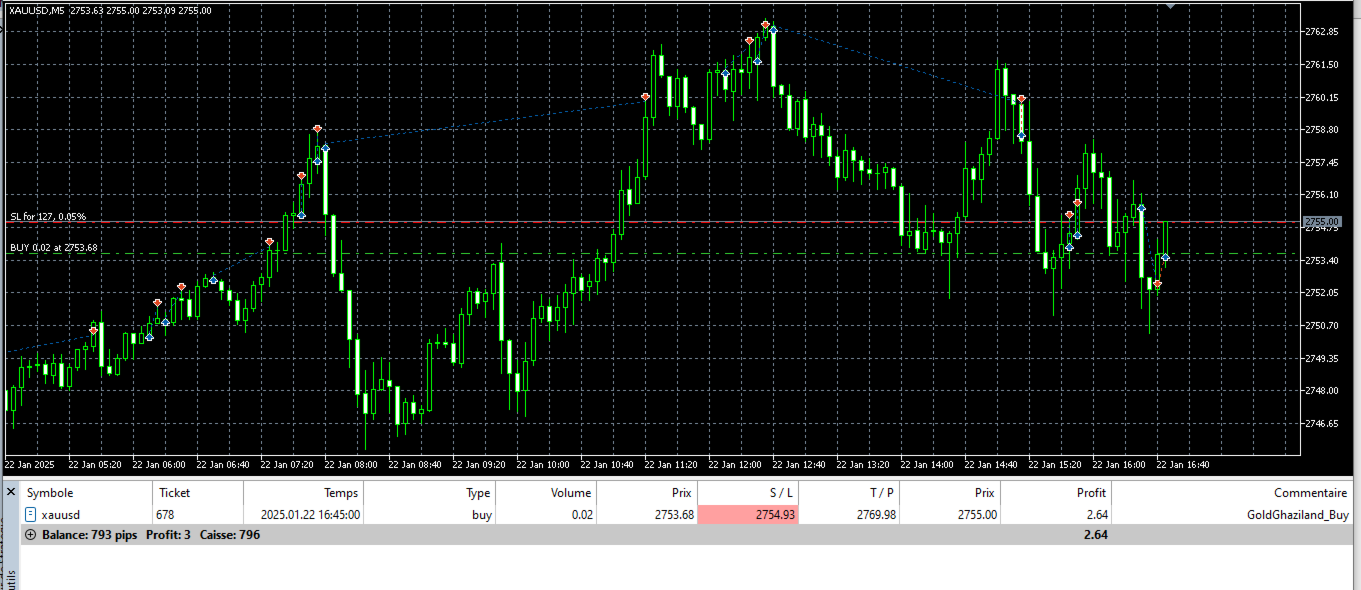Click ticket number 678
The image size is (1361, 590).
165,515
